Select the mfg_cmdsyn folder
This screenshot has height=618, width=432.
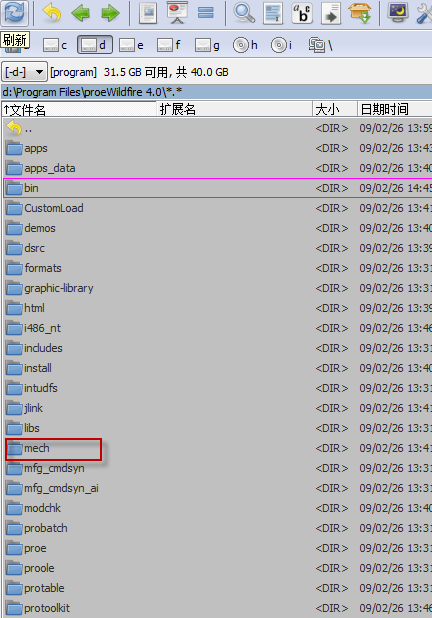click(x=45, y=469)
